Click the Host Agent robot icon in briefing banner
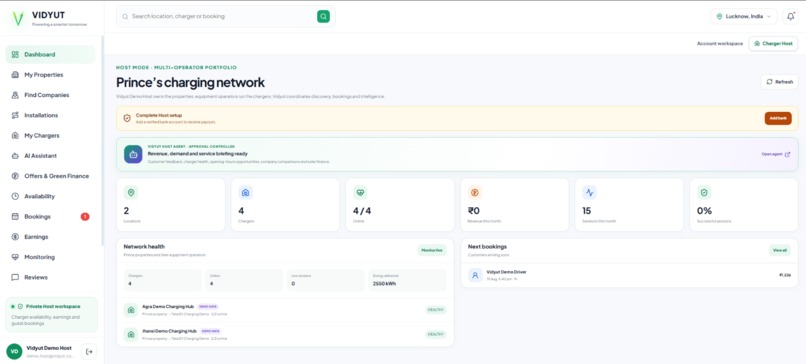The height and width of the screenshot is (364, 806). point(133,154)
